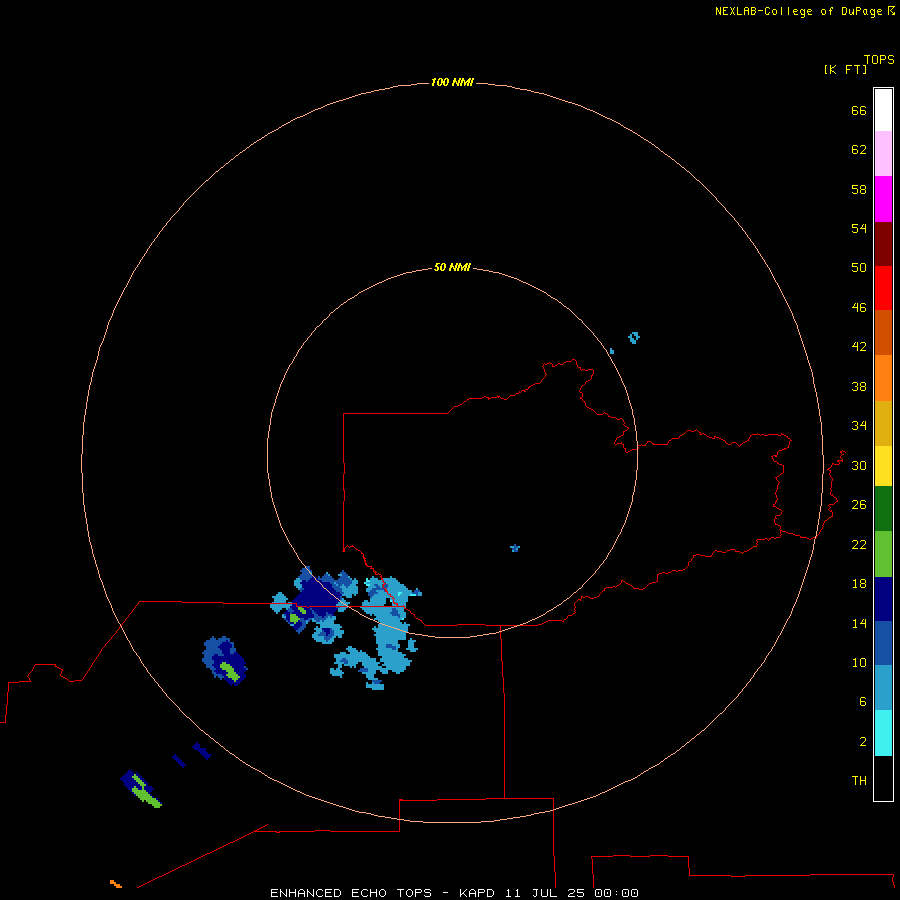Click the tiny isolated echo inside 50 NMI ring
The image size is (900, 900).
click(515, 548)
